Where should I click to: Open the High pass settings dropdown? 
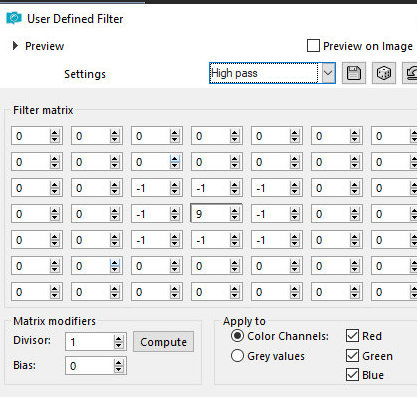pyautogui.click(x=328, y=73)
